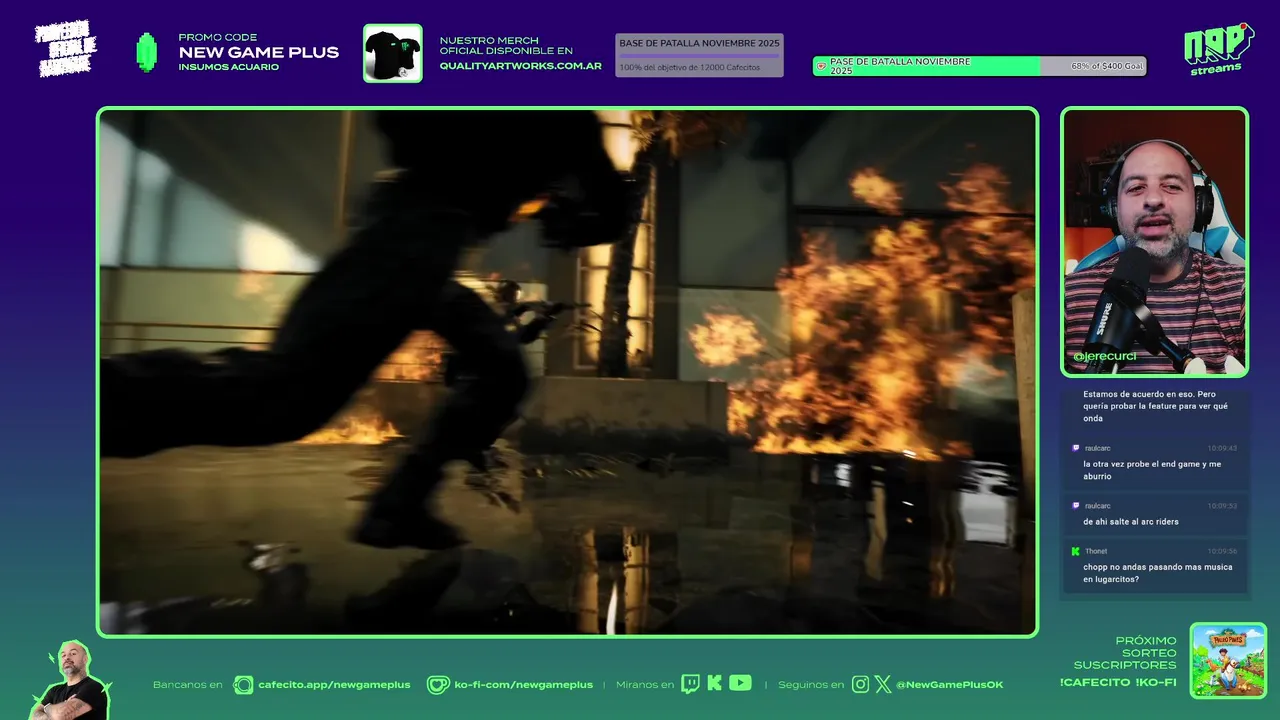Viewport: 1280px width, 720px height.
Task: Open the black merch t-shirt thumbnail
Action: coord(392,53)
